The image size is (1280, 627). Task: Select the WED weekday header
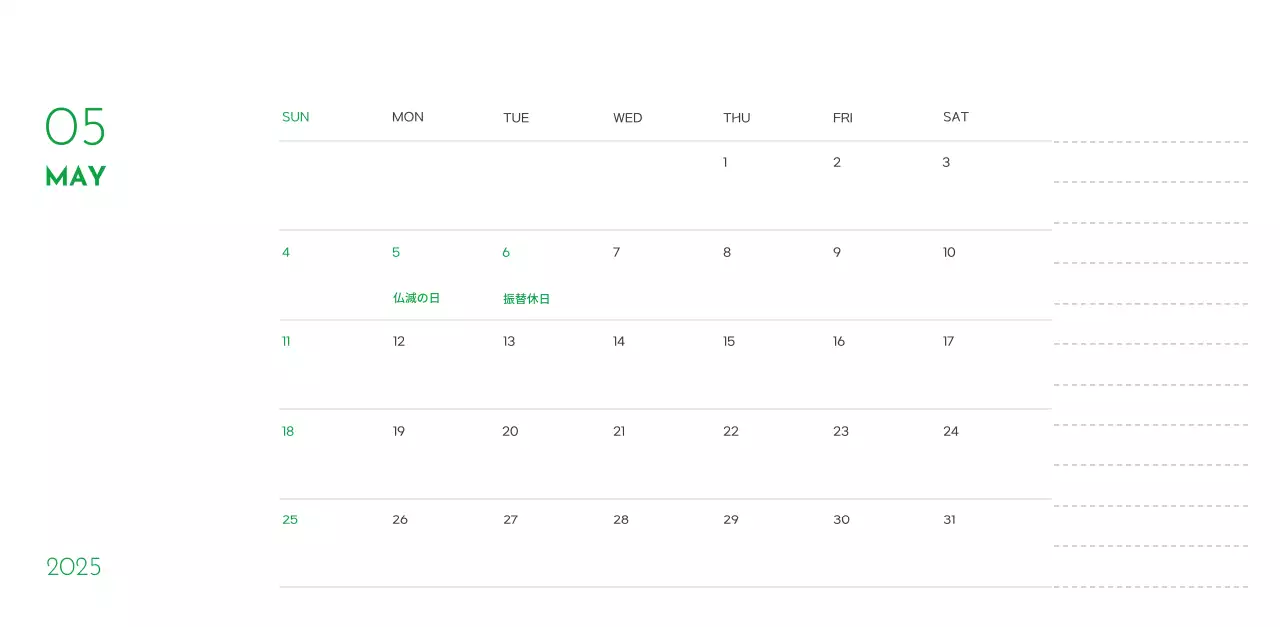tap(627, 118)
